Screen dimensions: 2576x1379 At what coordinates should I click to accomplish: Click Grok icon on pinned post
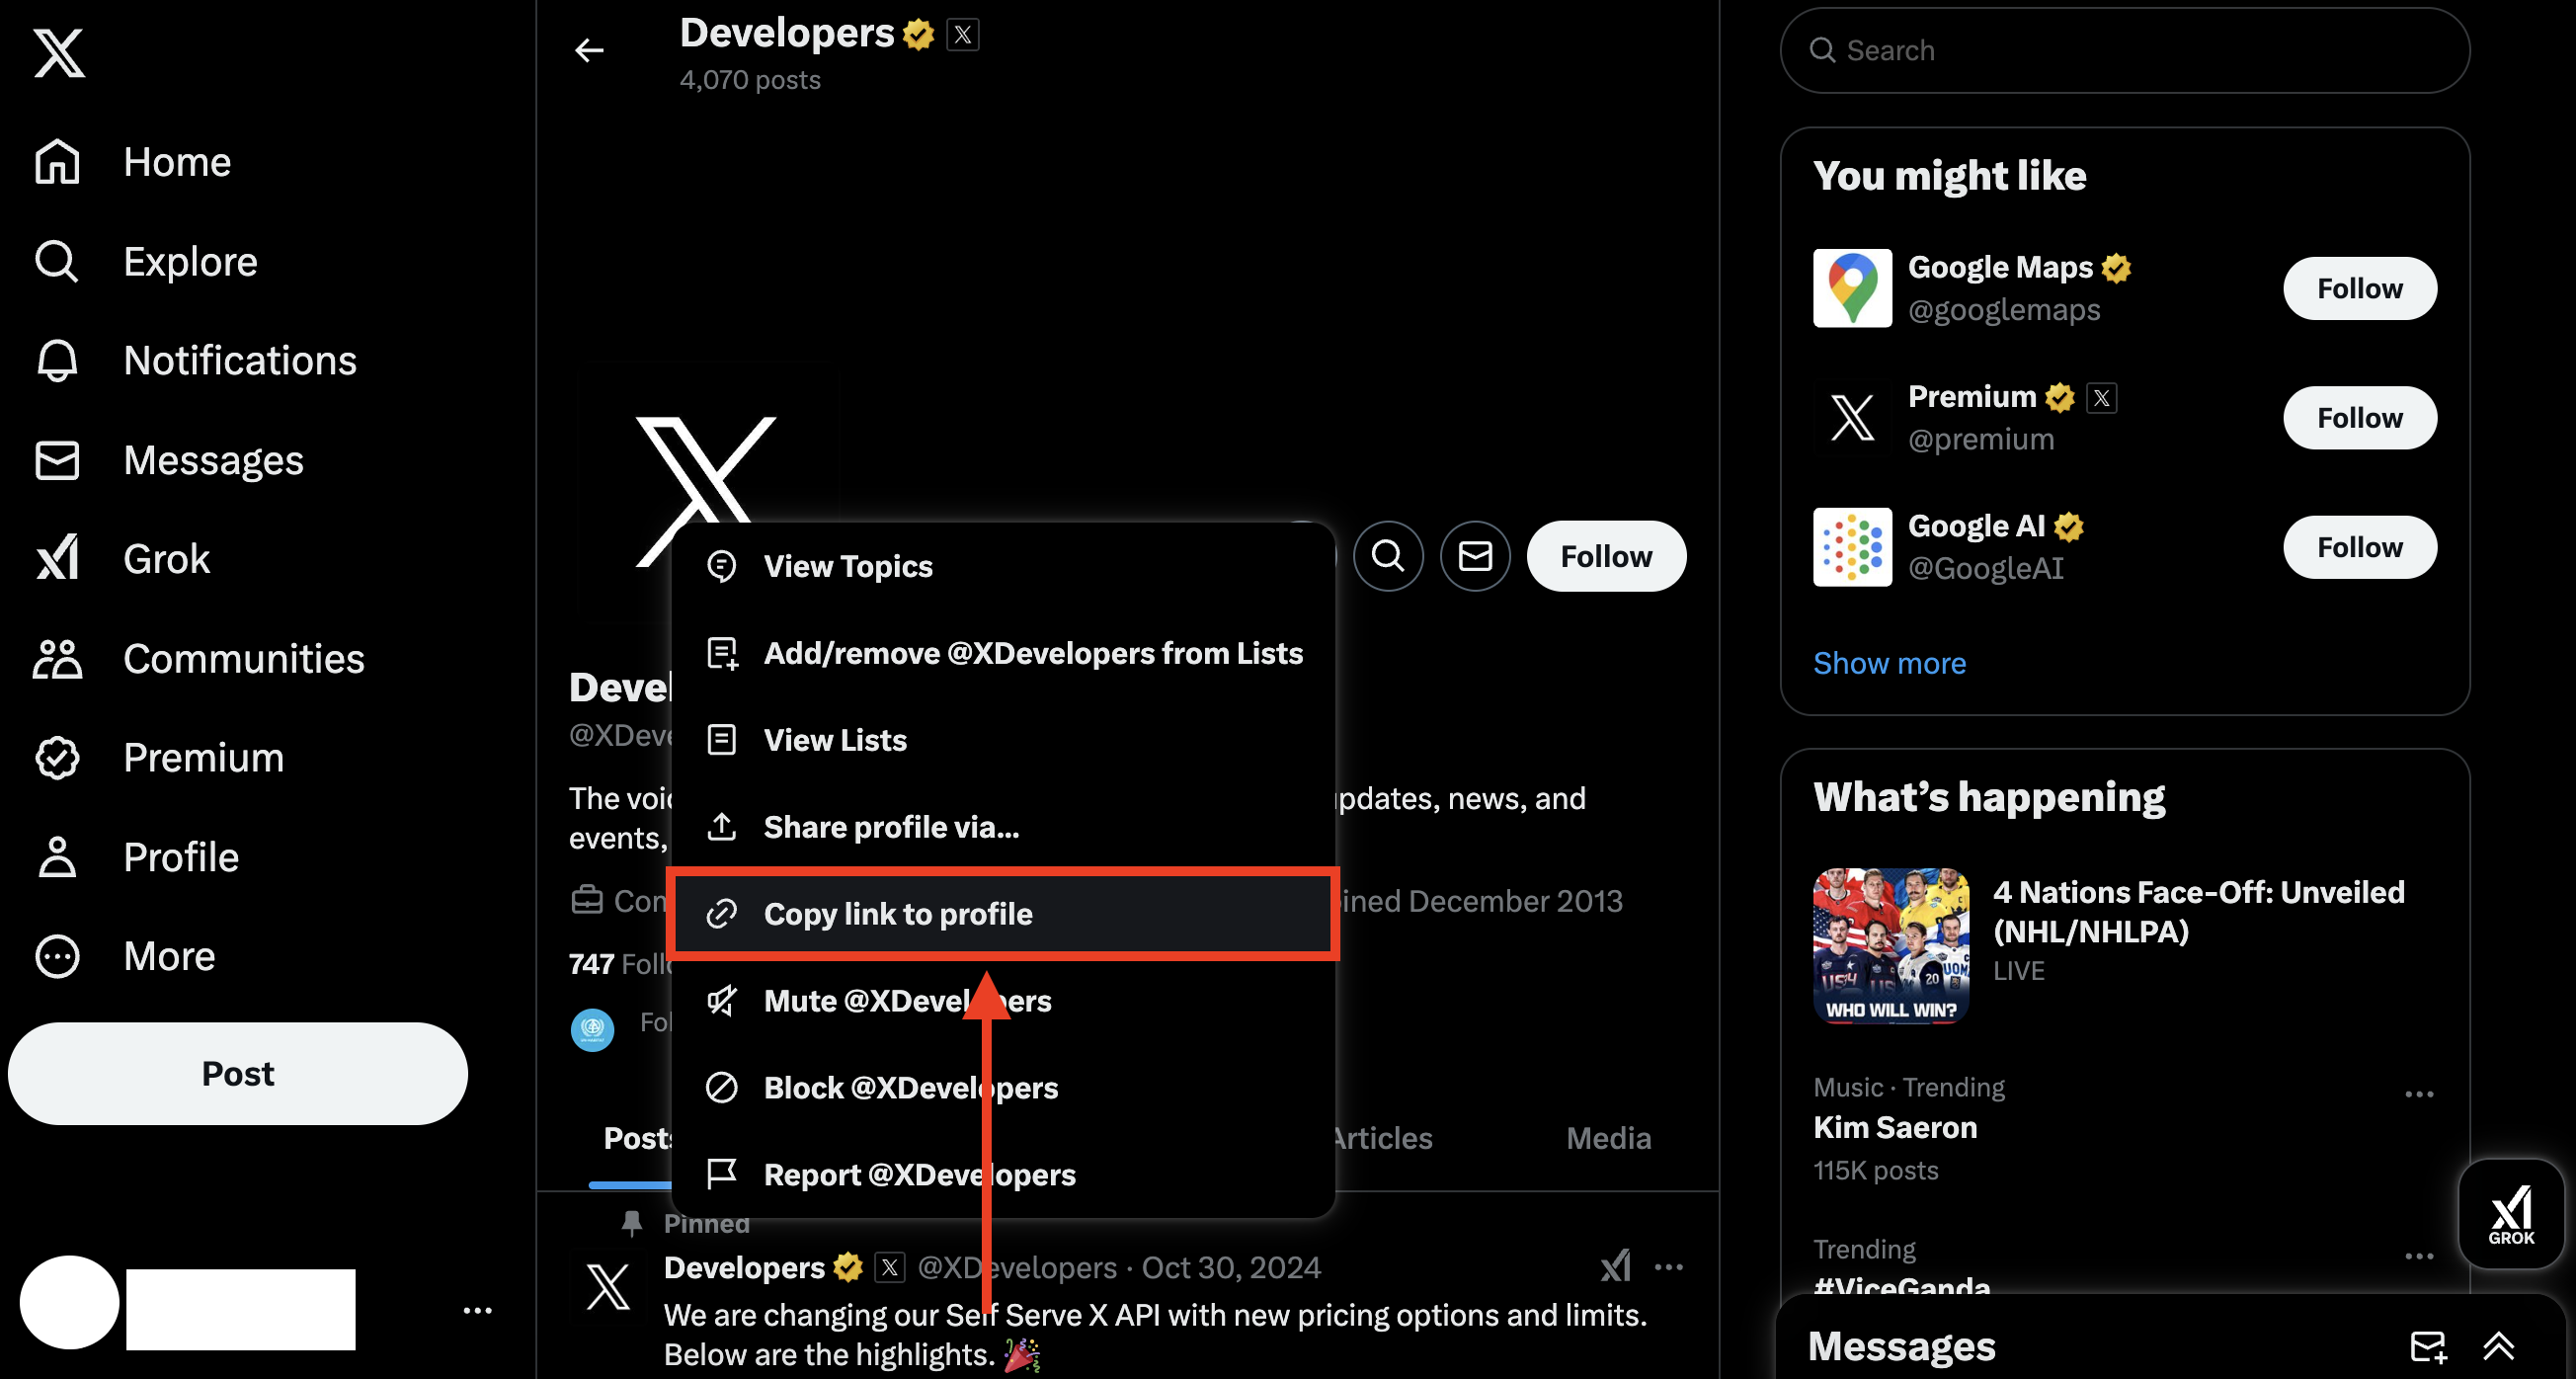tap(1615, 1267)
